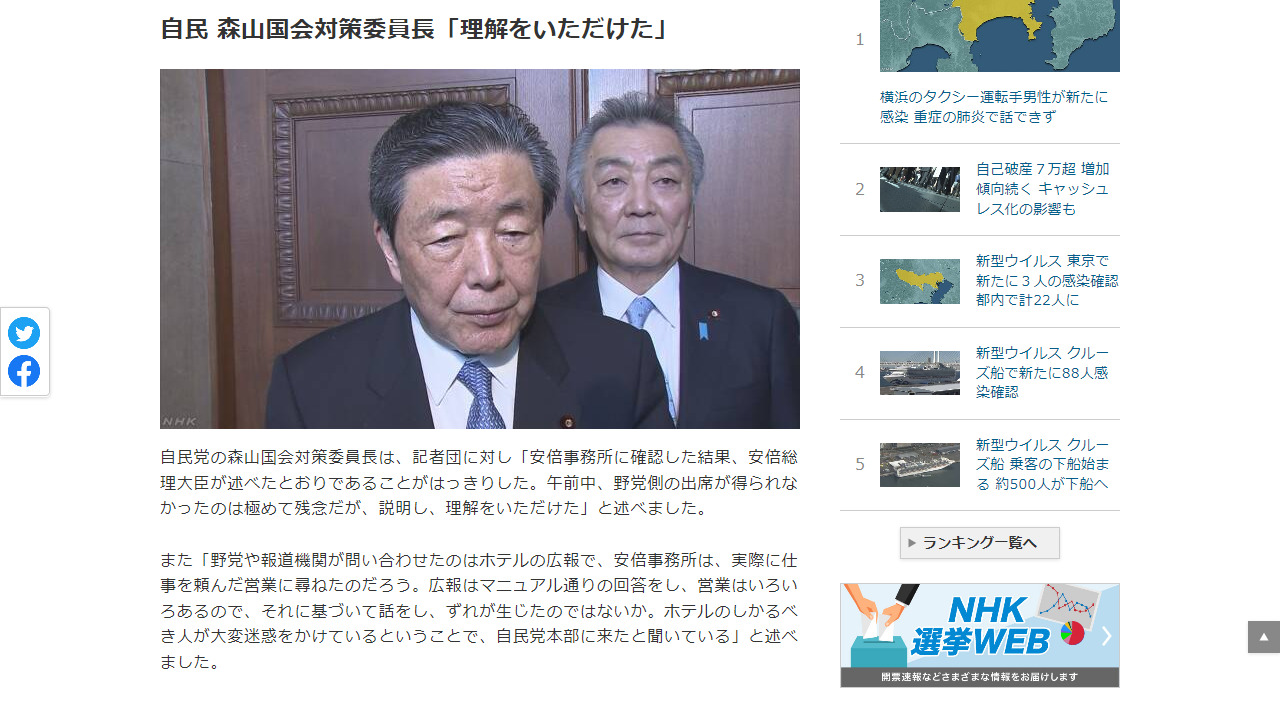This screenshot has height=704, width=1280.
Task: Click rank 5 cruise ship port thumbnail
Action: (x=920, y=465)
